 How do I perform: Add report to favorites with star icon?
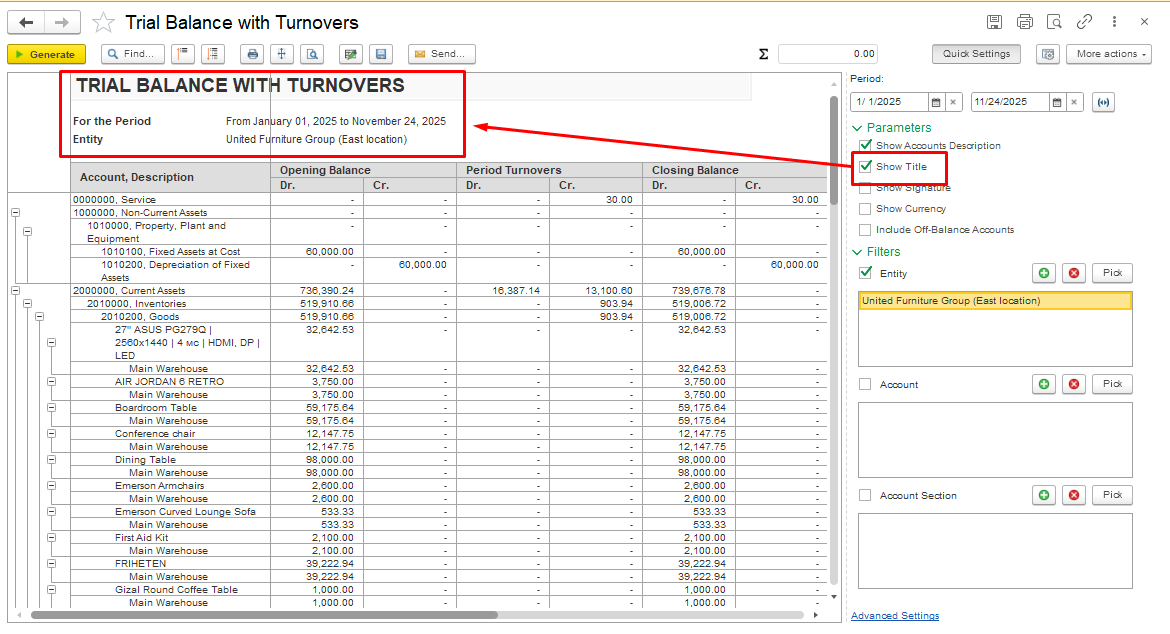(x=103, y=23)
